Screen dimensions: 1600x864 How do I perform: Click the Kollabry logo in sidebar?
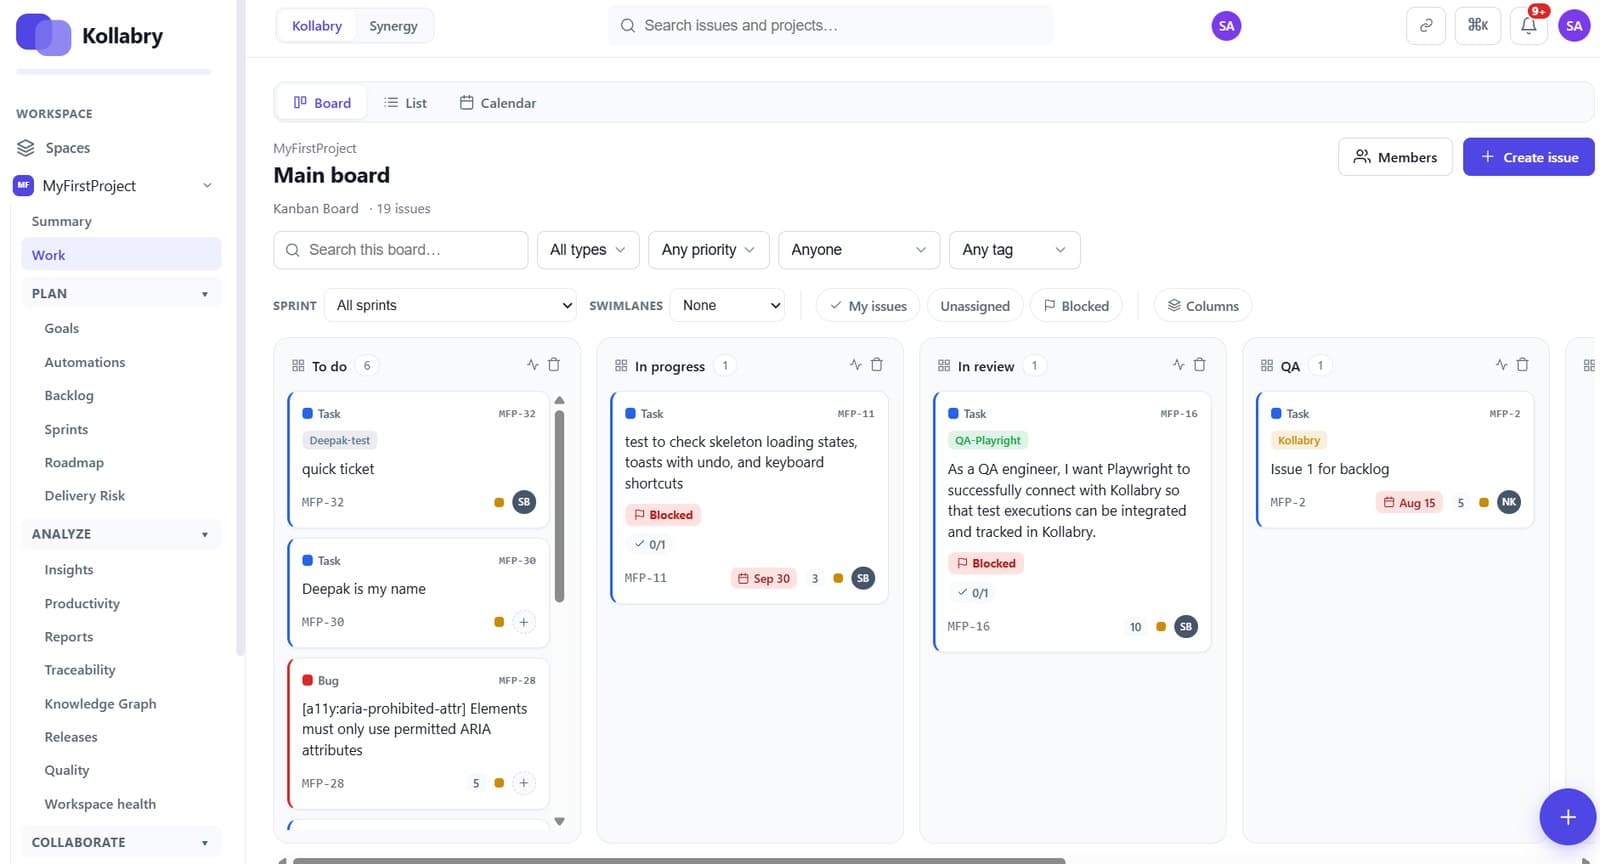tap(90, 36)
